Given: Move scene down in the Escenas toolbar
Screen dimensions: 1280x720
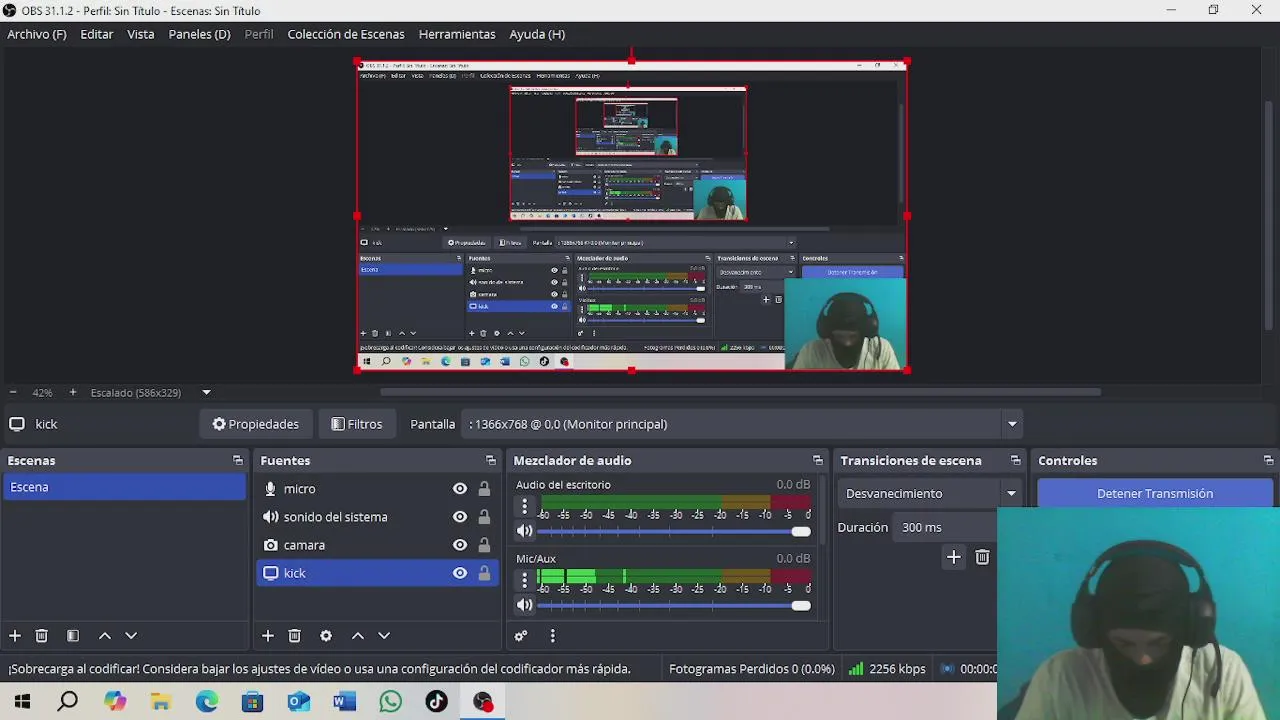Looking at the screenshot, I should pyautogui.click(x=130, y=636).
